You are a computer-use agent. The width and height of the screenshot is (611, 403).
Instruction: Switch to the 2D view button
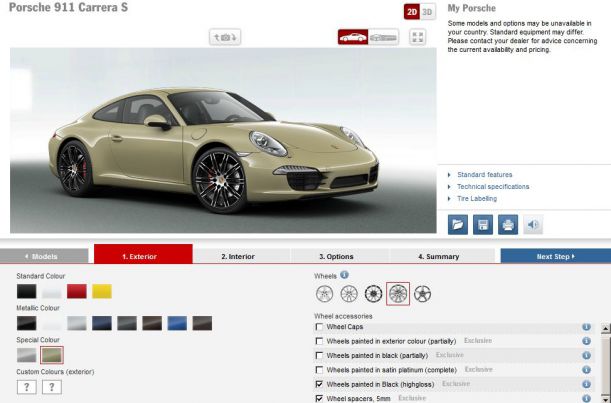click(412, 12)
